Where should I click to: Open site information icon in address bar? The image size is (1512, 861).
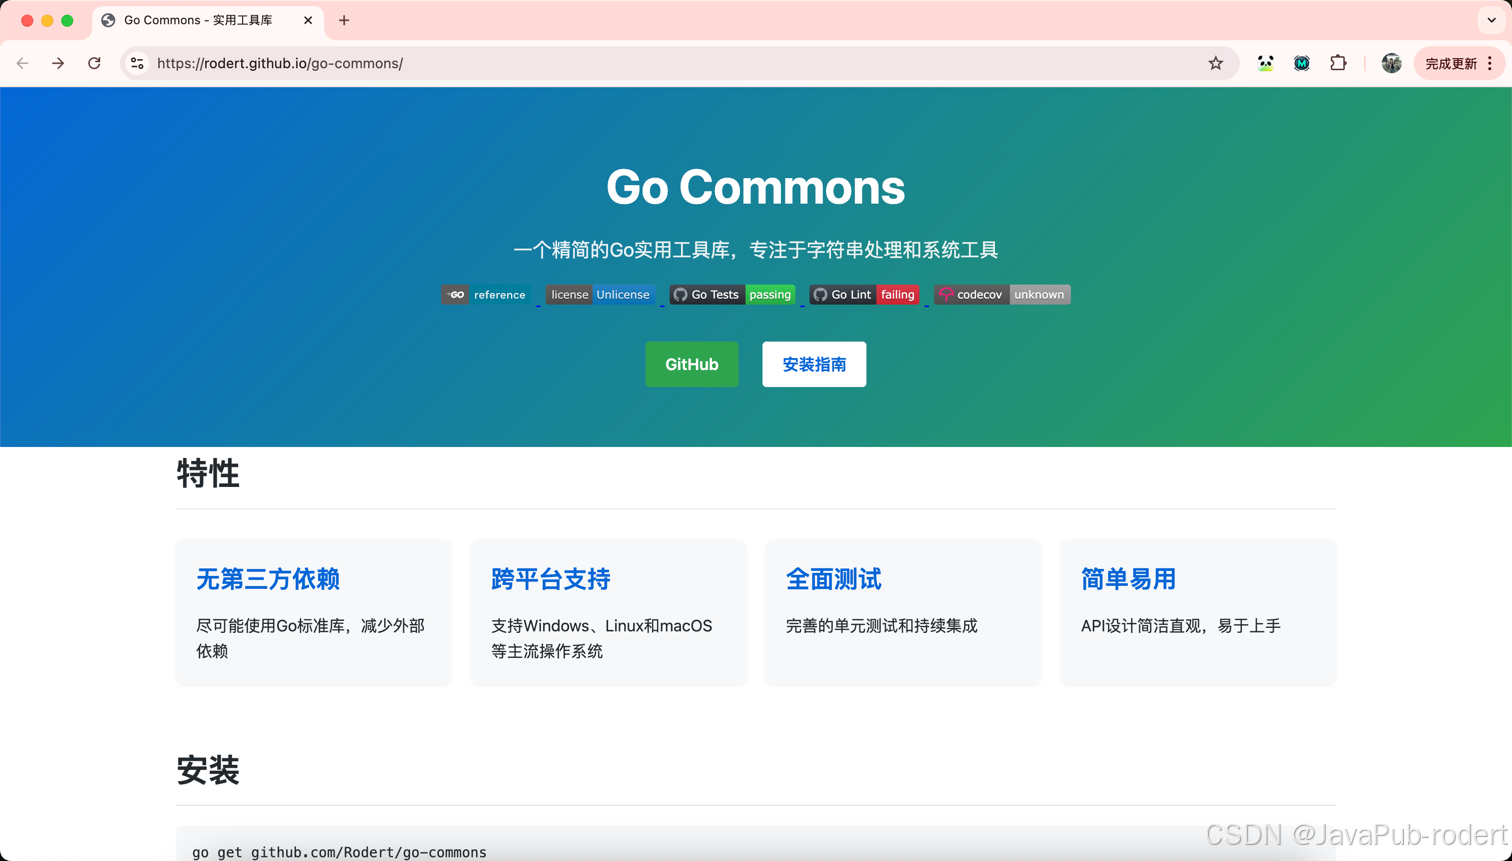click(138, 63)
